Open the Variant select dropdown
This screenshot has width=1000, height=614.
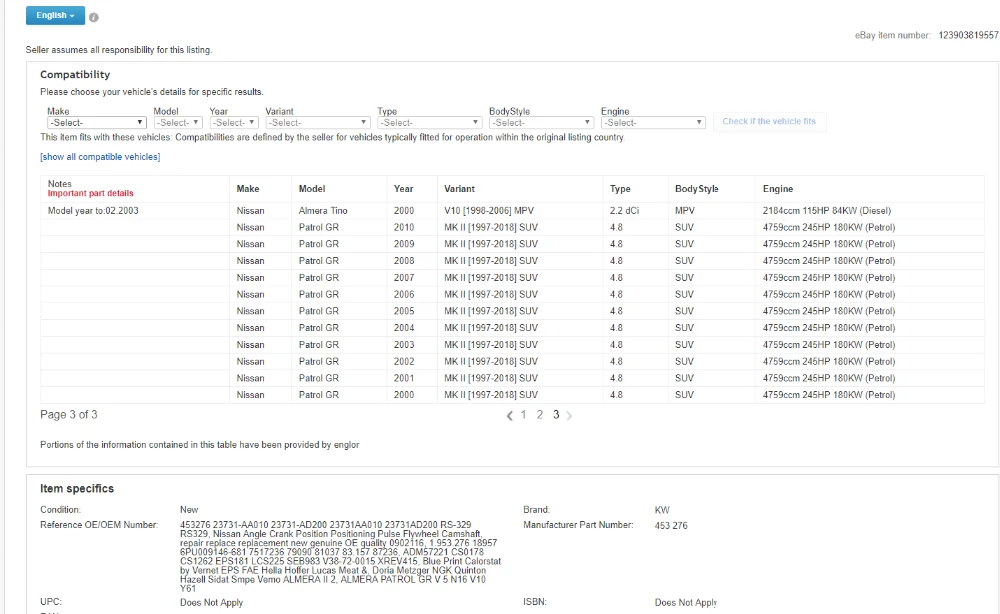(318, 122)
